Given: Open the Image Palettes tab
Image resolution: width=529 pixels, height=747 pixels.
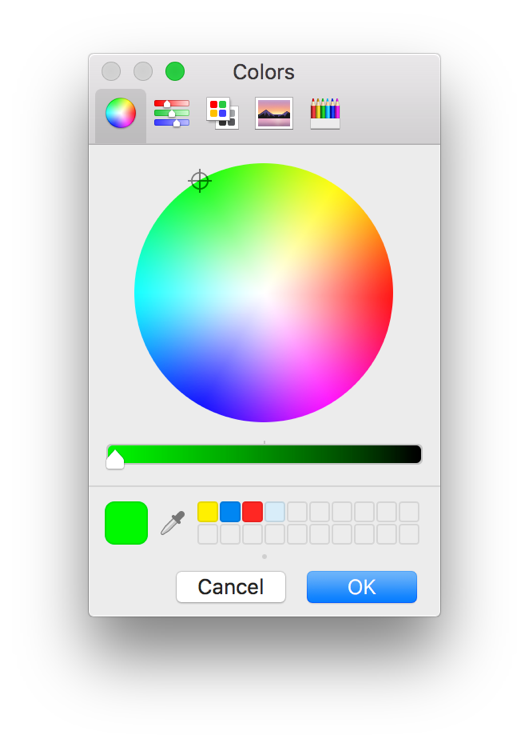Looking at the screenshot, I should (274, 113).
